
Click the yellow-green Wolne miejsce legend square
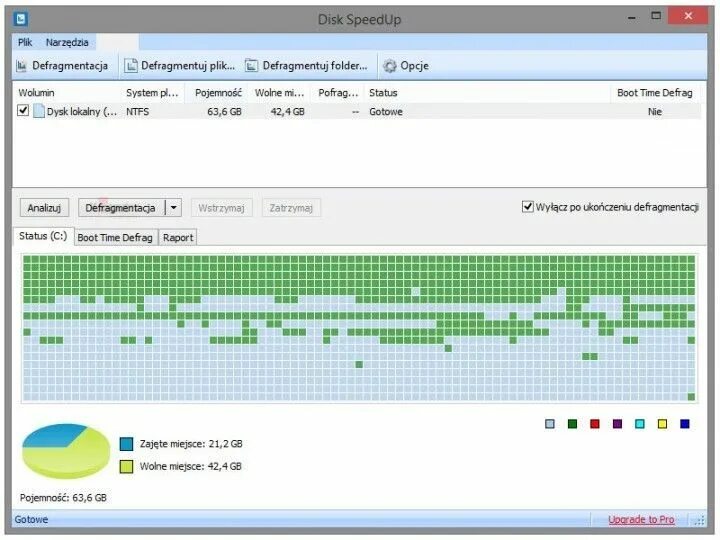click(126, 467)
